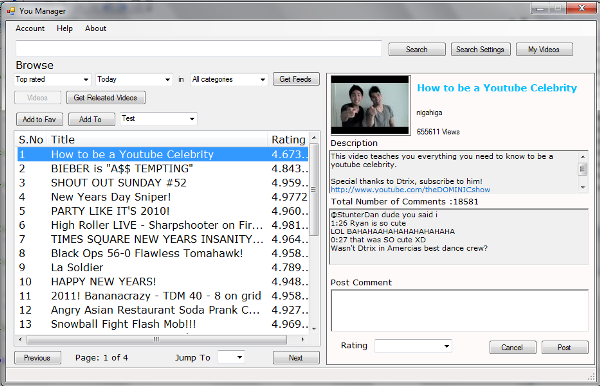Click the video list scroll up arrow
The height and width of the screenshot is (386, 600).
pos(314,137)
